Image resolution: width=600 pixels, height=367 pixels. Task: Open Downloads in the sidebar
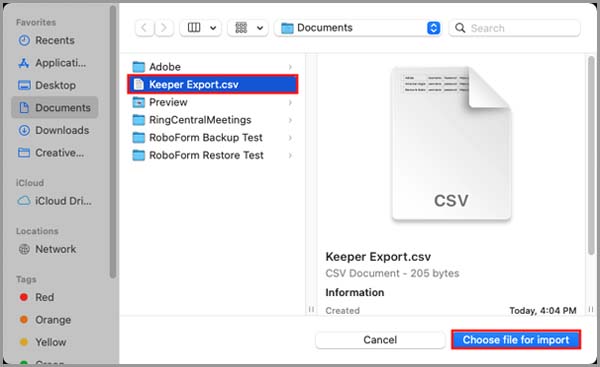point(55,130)
